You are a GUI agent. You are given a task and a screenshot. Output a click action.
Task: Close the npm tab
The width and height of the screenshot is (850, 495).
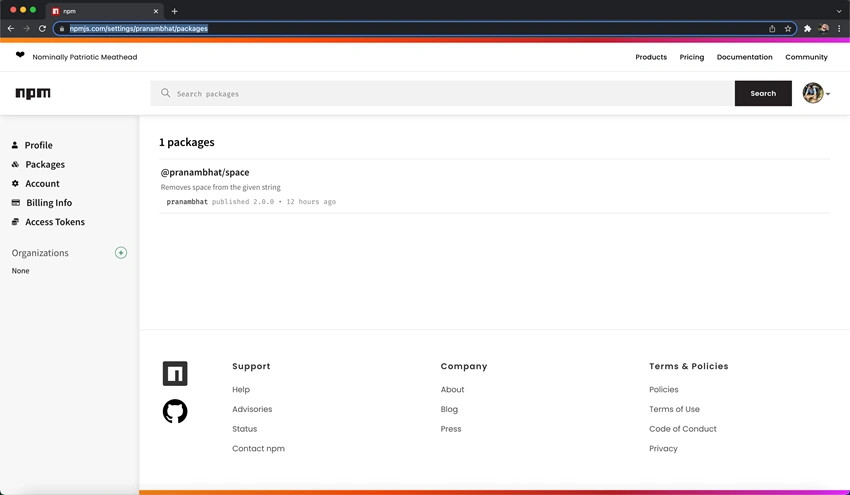pos(156,11)
